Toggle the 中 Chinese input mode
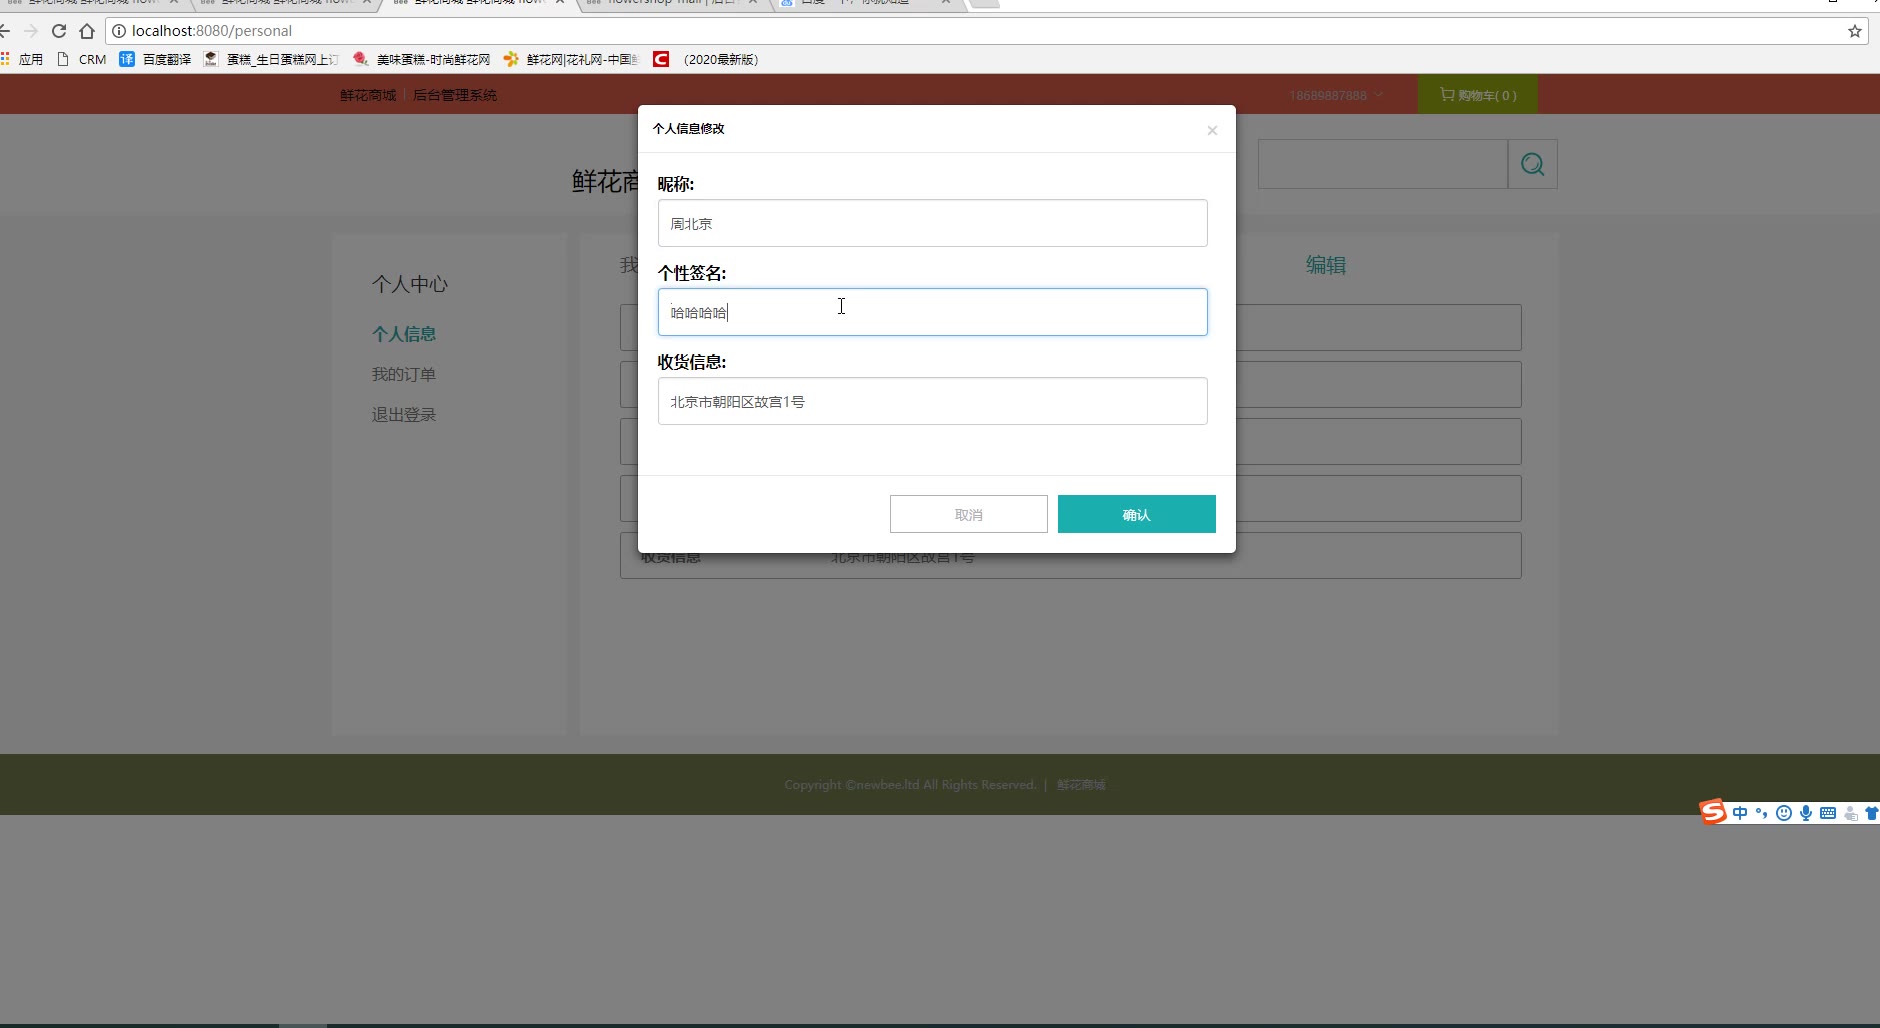 coord(1740,813)
